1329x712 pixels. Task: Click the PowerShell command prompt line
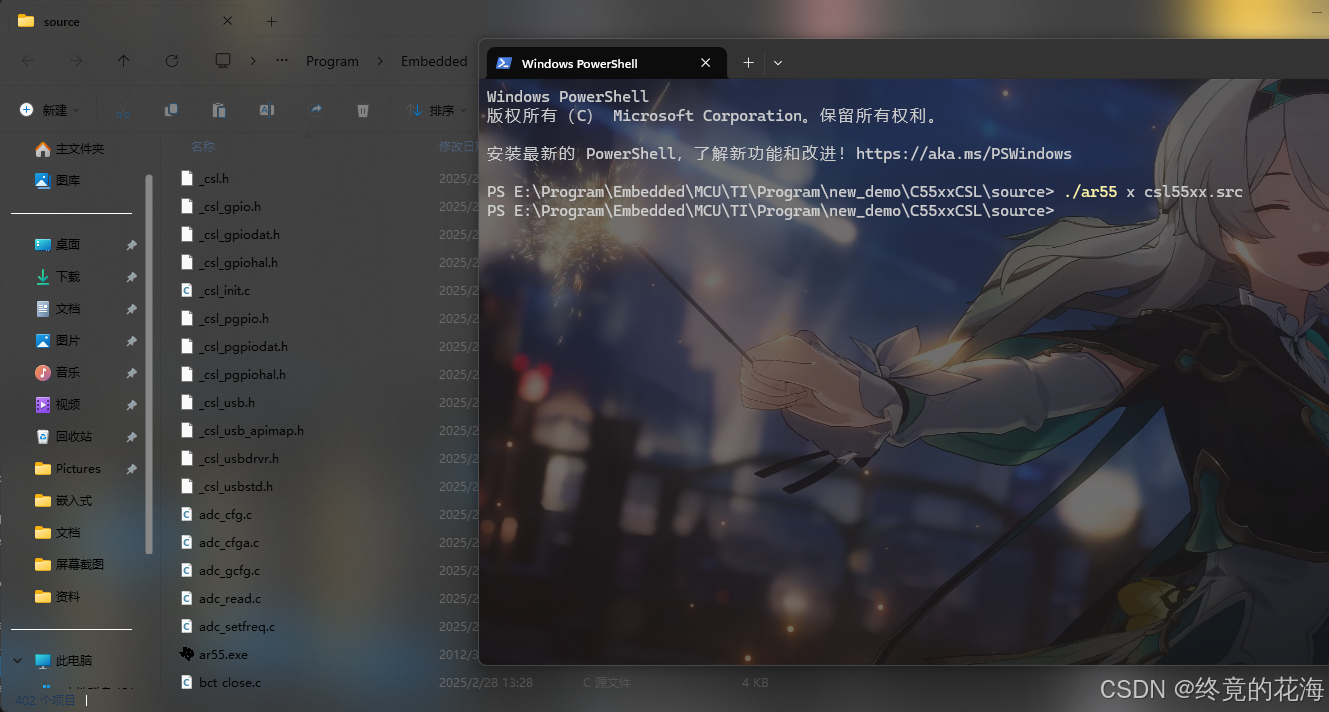(771, 211)
